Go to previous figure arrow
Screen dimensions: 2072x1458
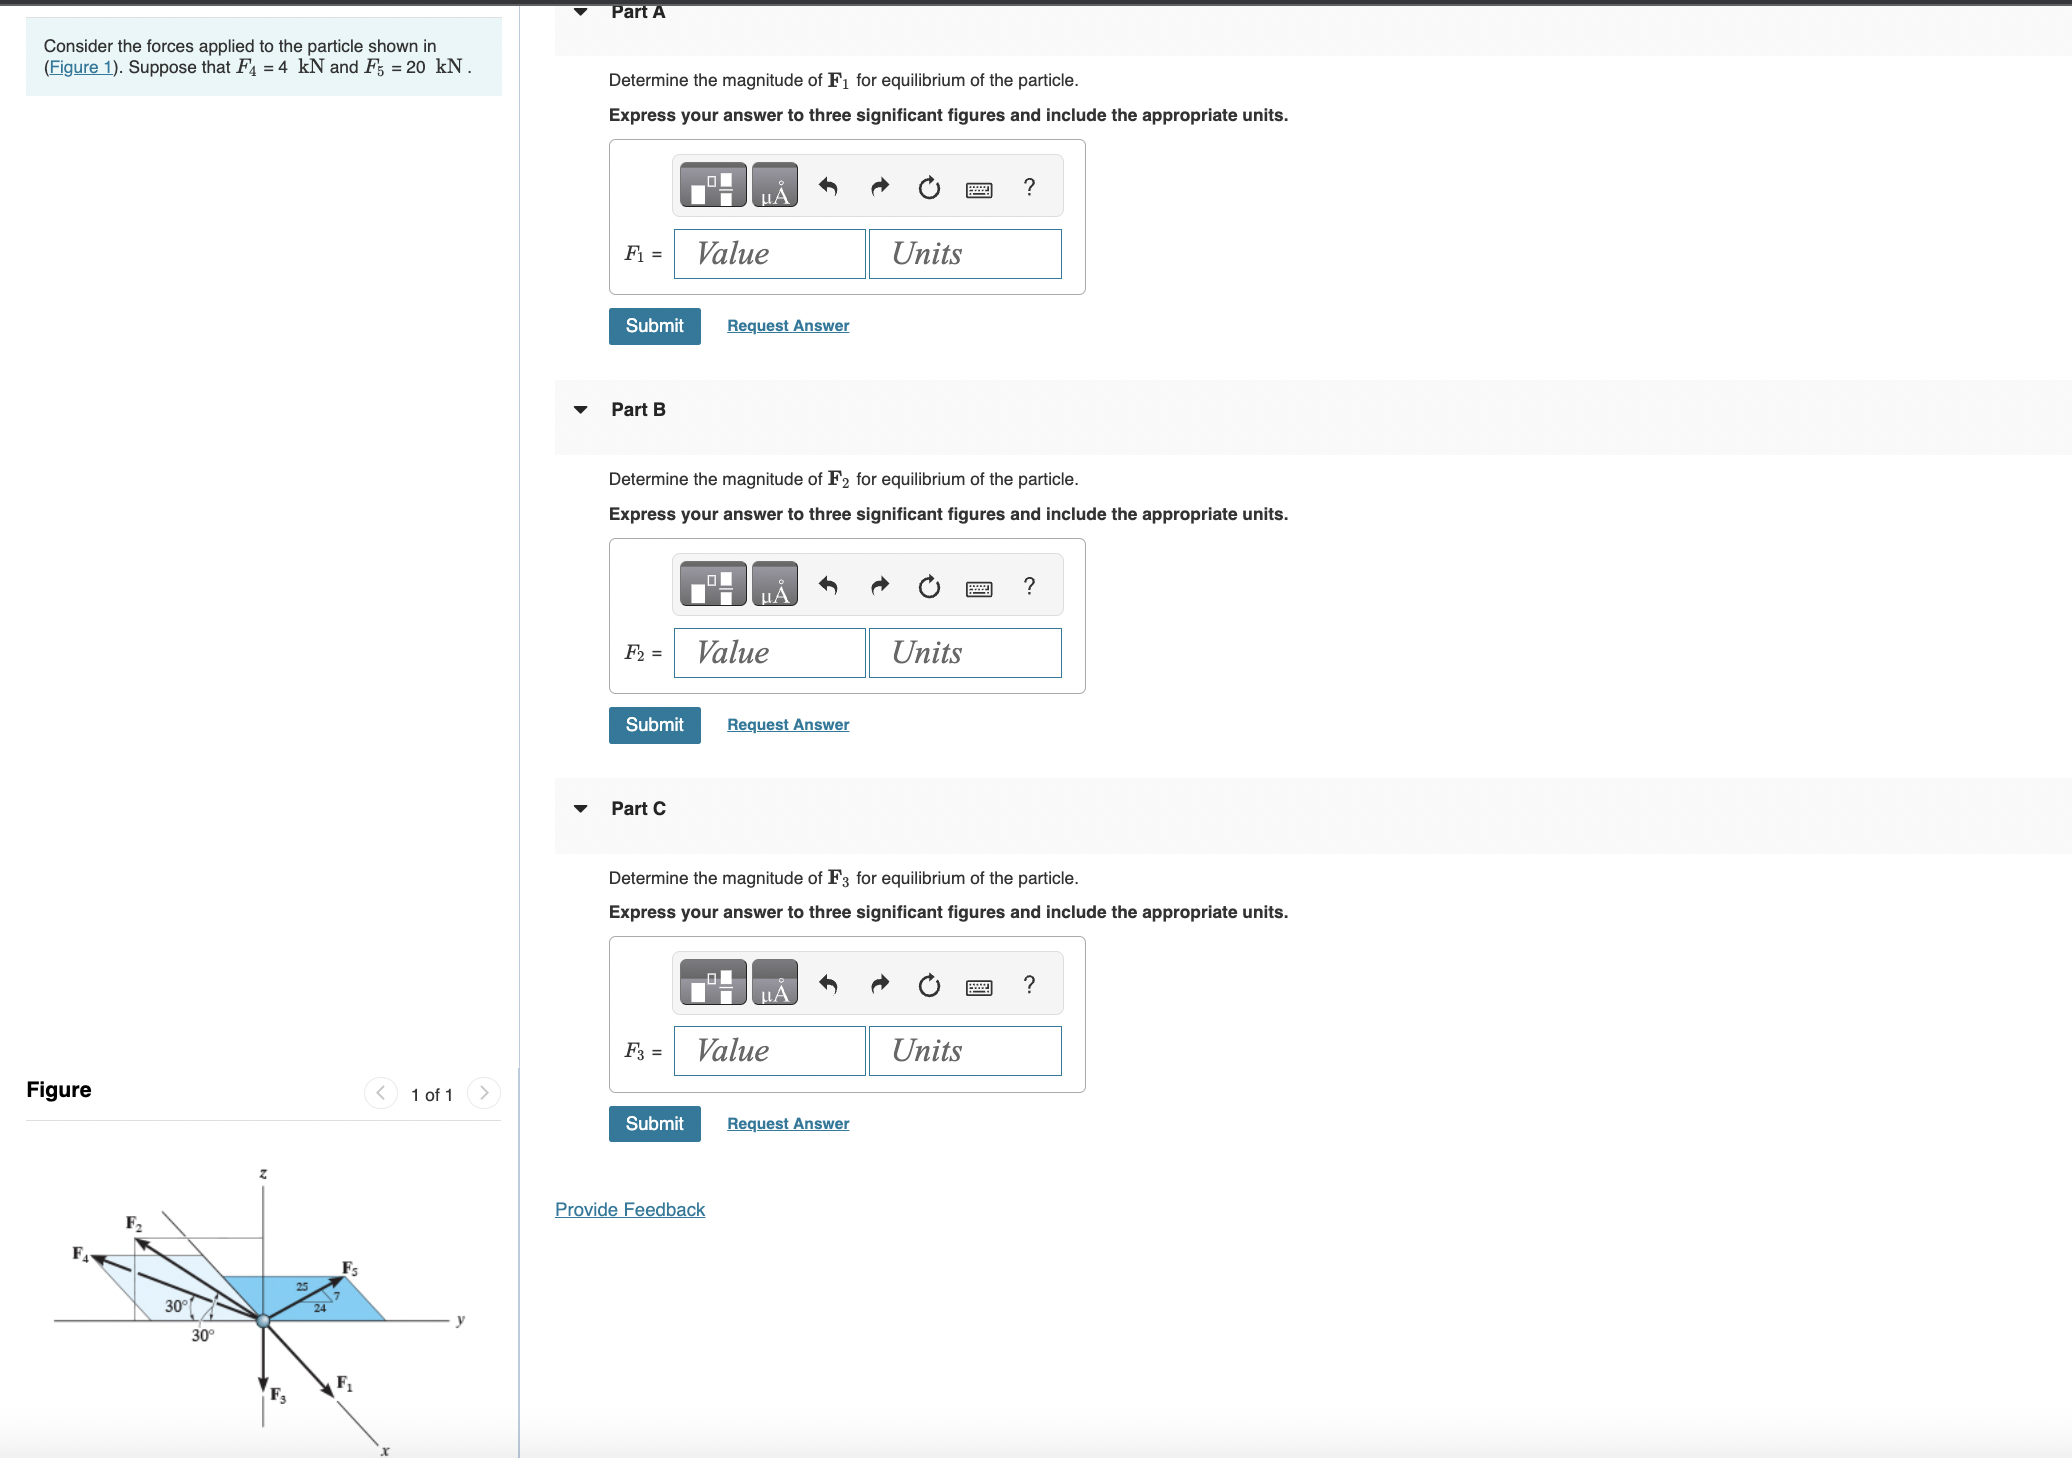tap(380, 1093)
